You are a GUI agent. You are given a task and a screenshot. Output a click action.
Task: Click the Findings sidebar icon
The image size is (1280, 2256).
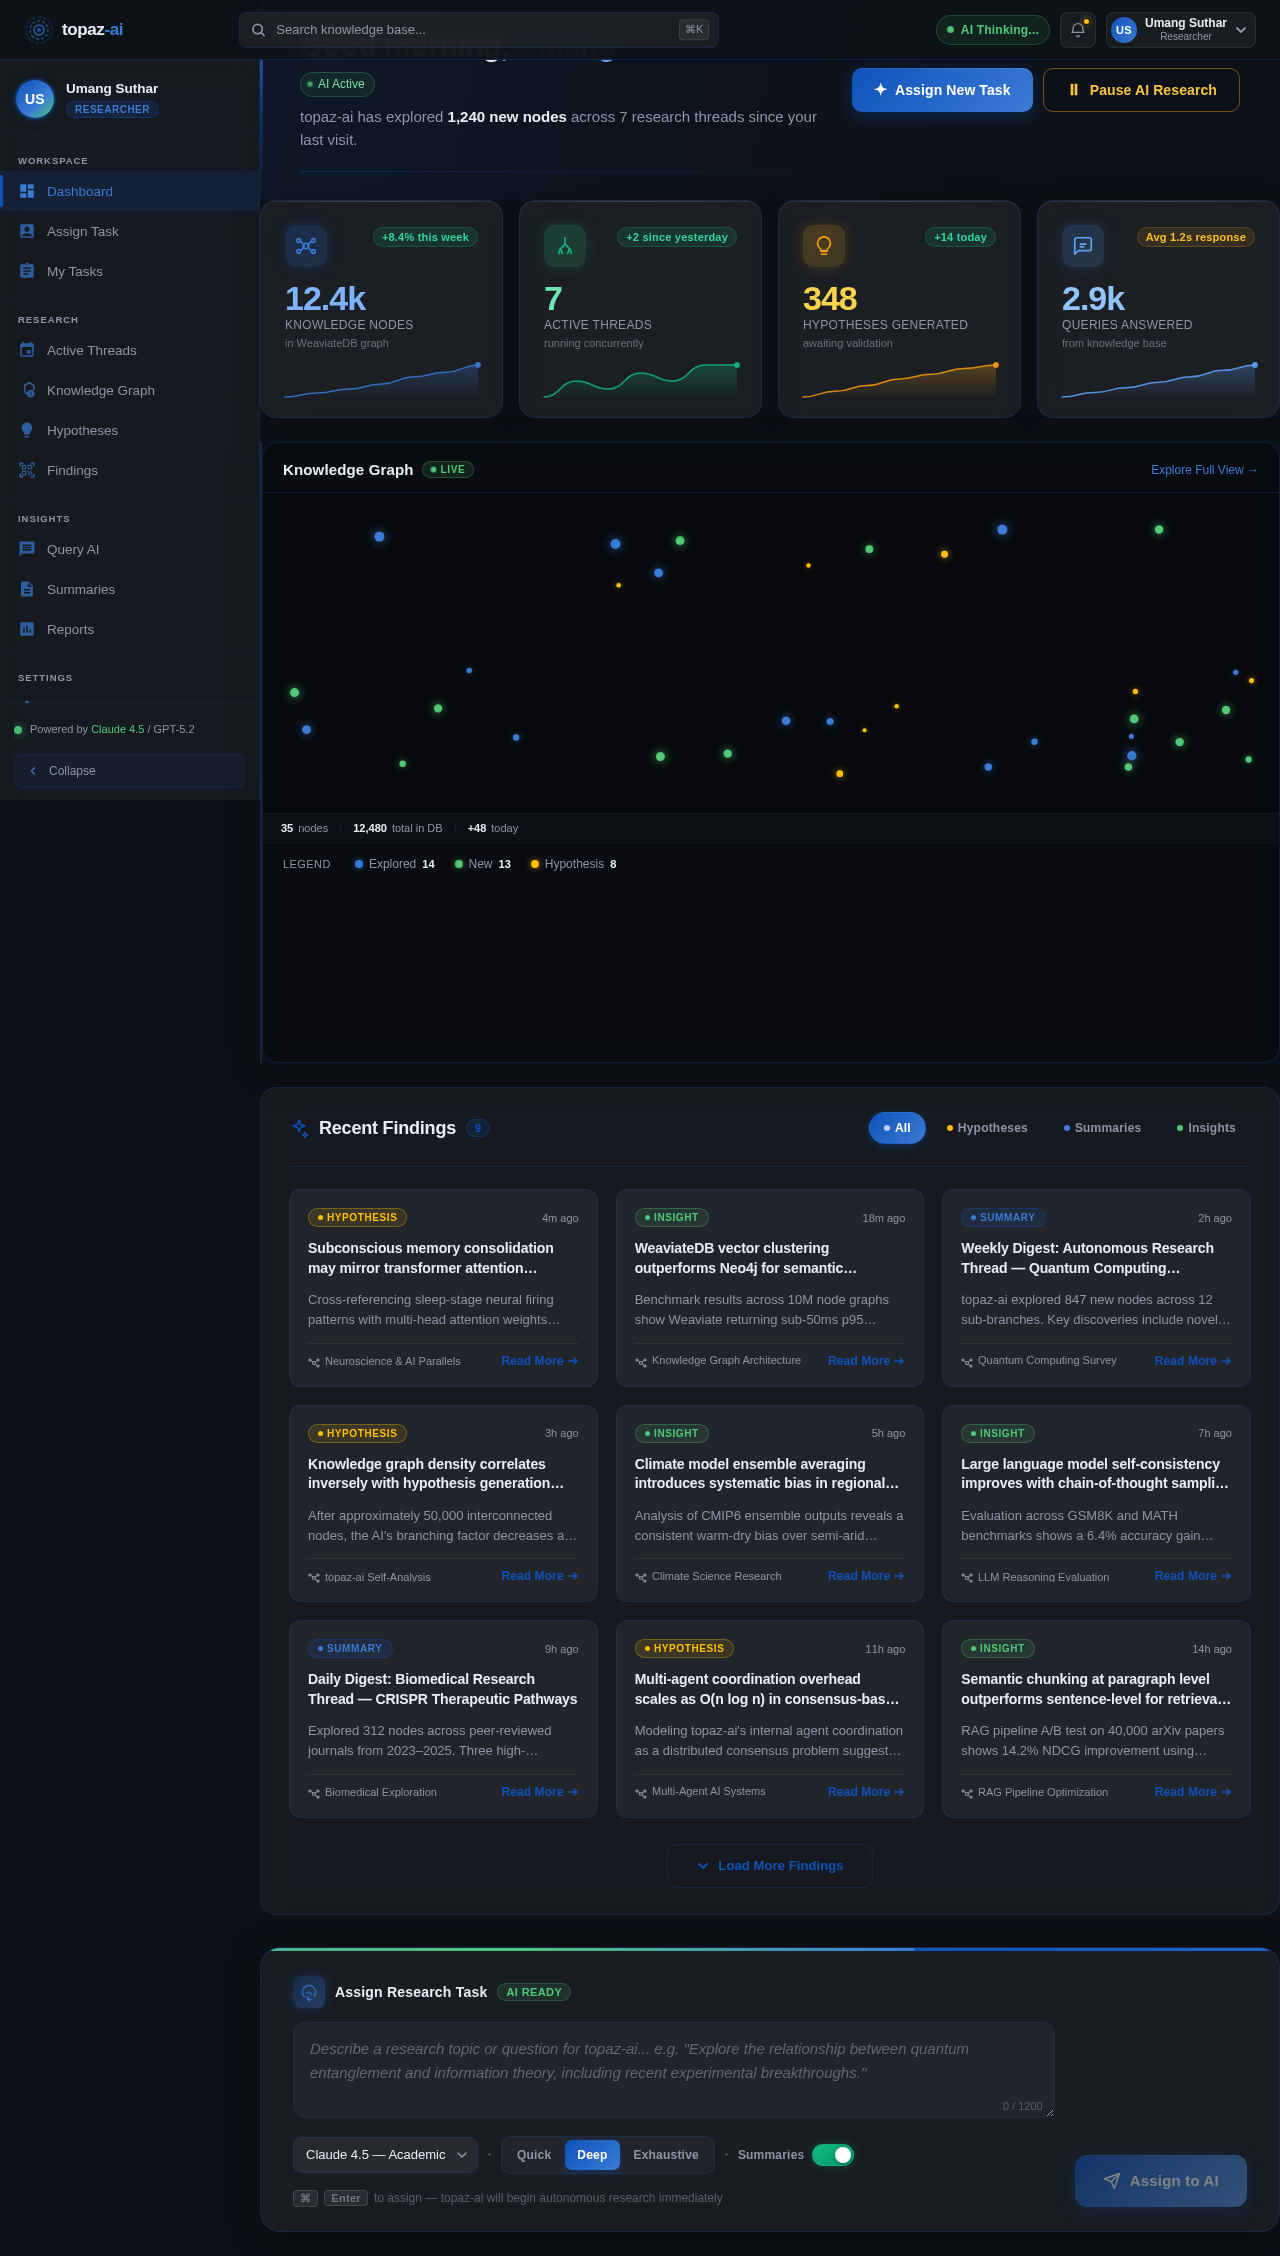[27, 470]
